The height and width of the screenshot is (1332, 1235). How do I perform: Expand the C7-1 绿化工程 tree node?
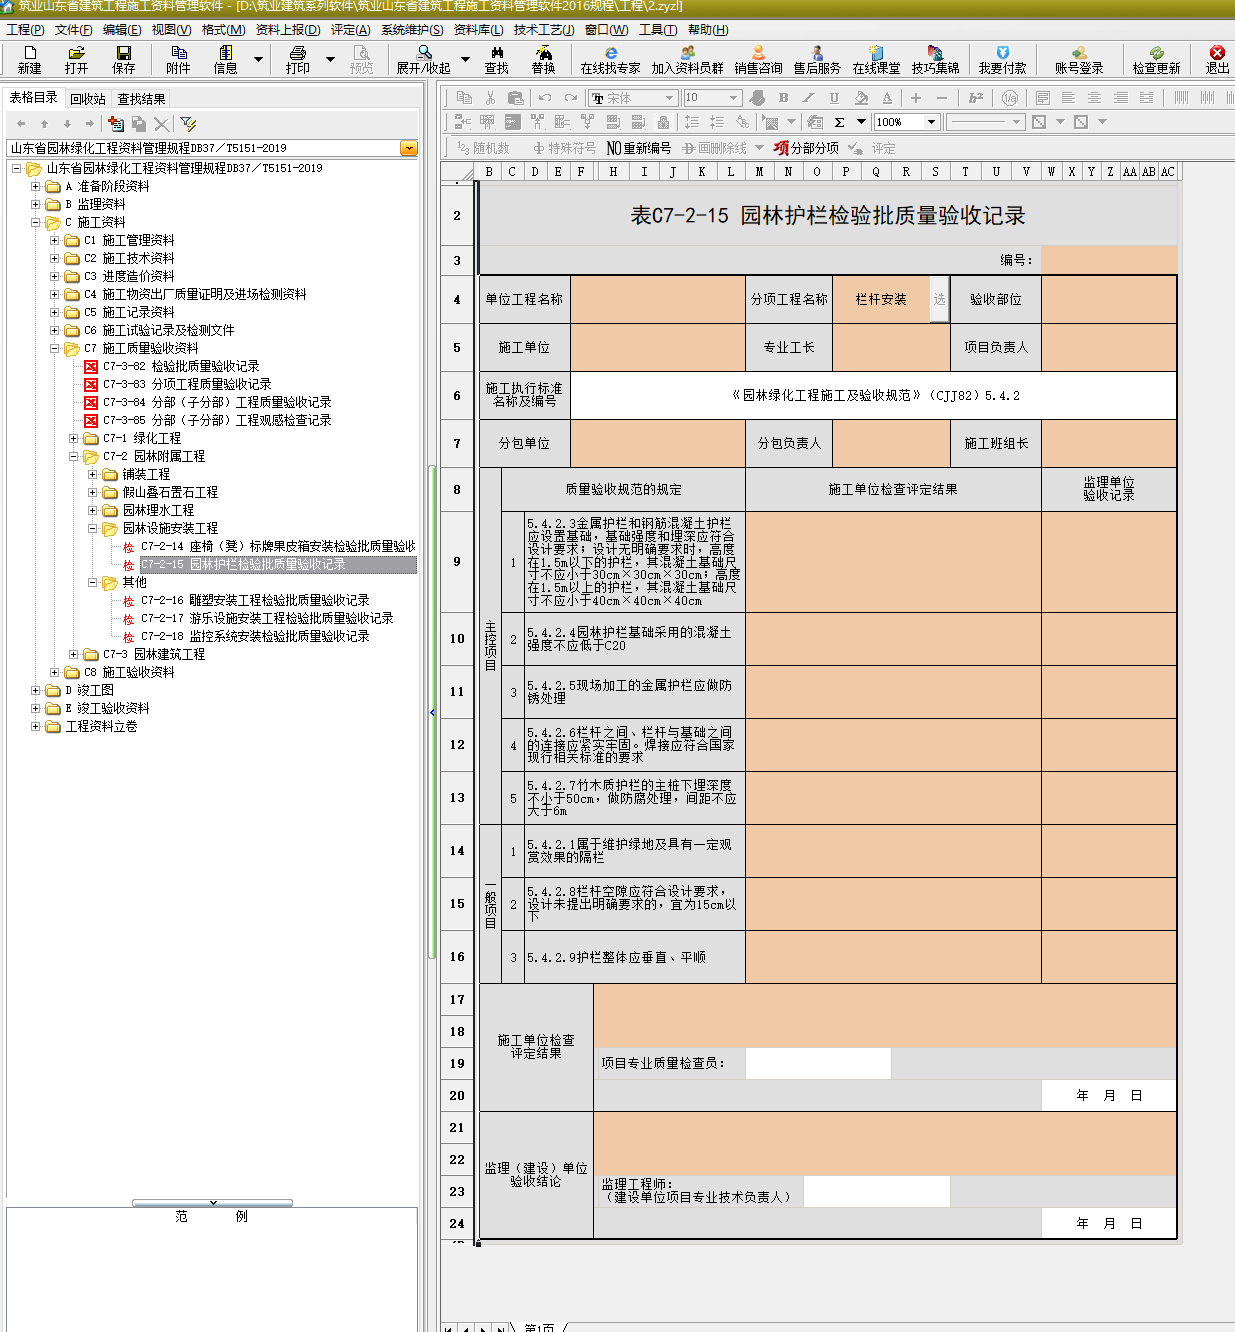click(74, 438)
